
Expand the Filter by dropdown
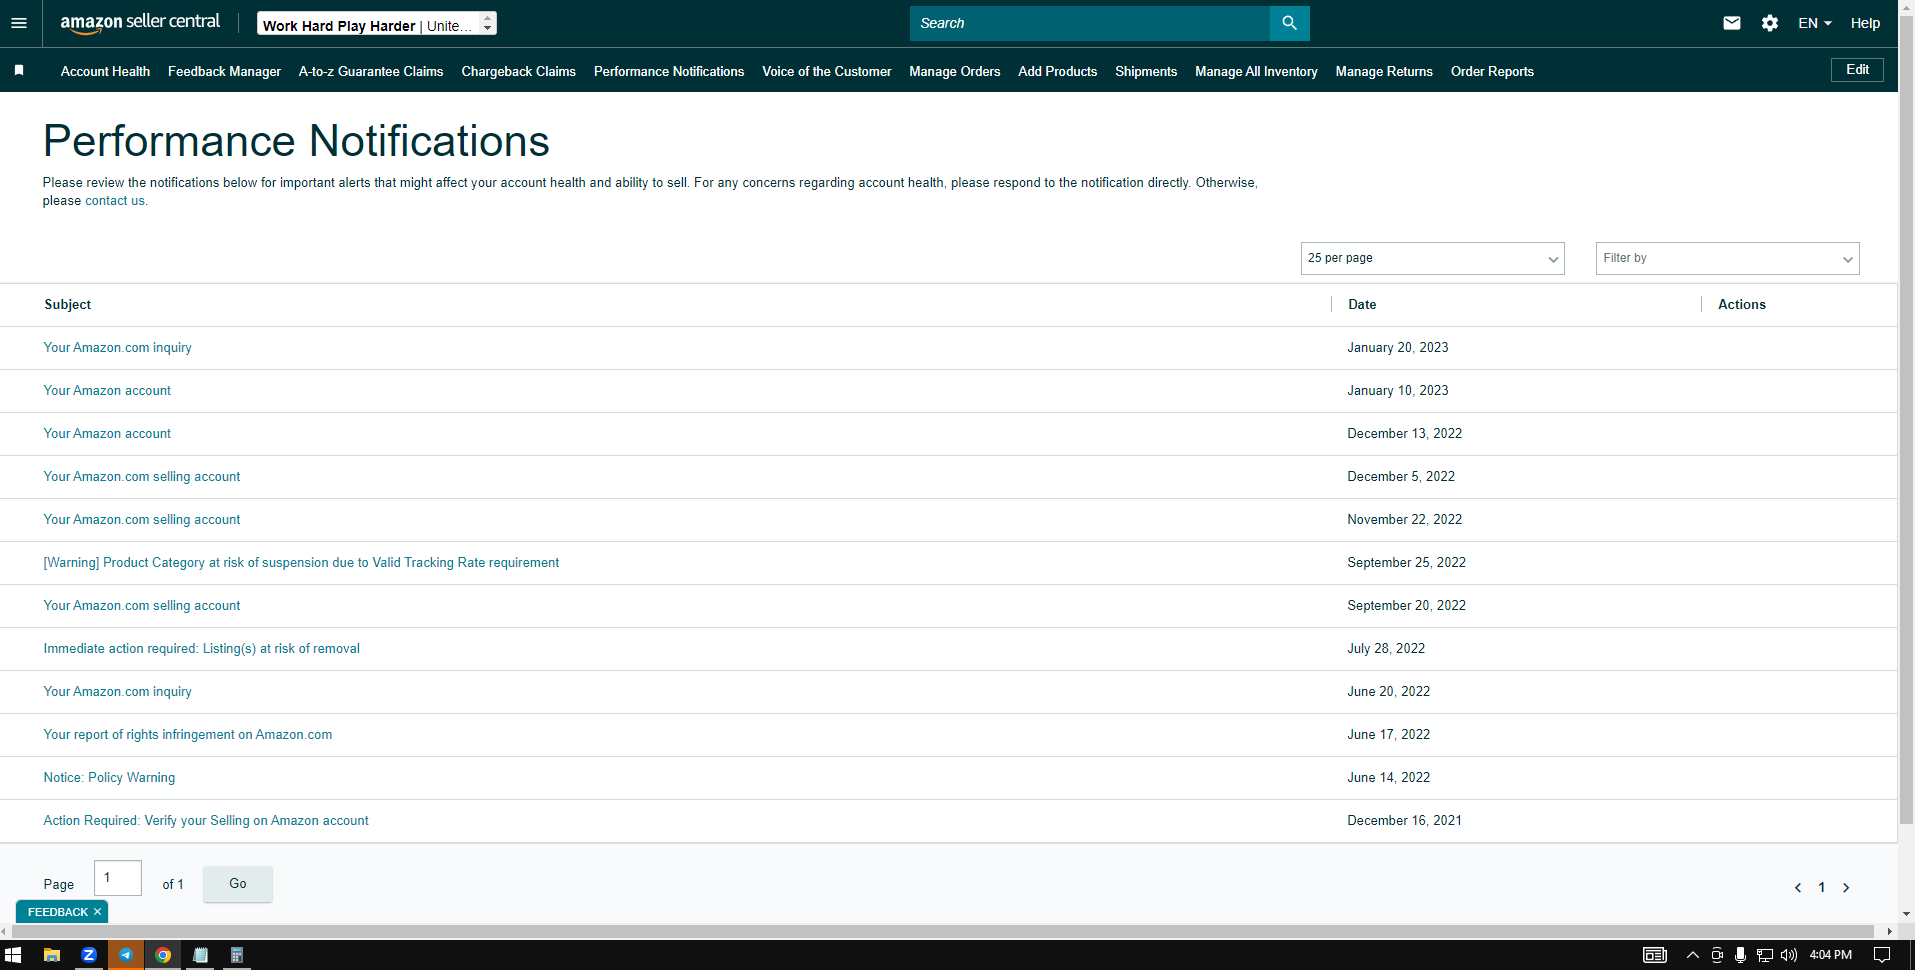(1727, 258)
